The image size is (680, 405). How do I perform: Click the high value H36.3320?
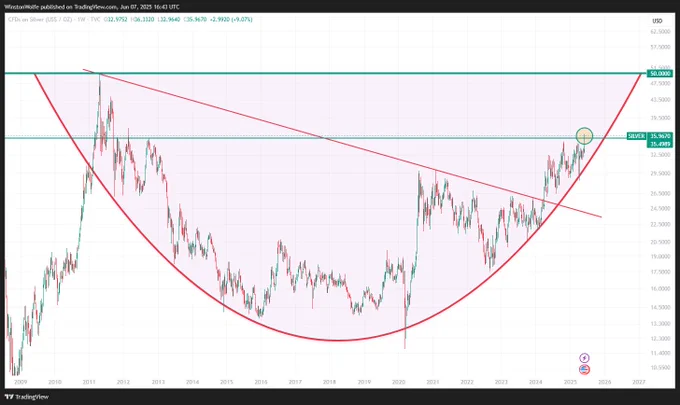tap(143, 20)
